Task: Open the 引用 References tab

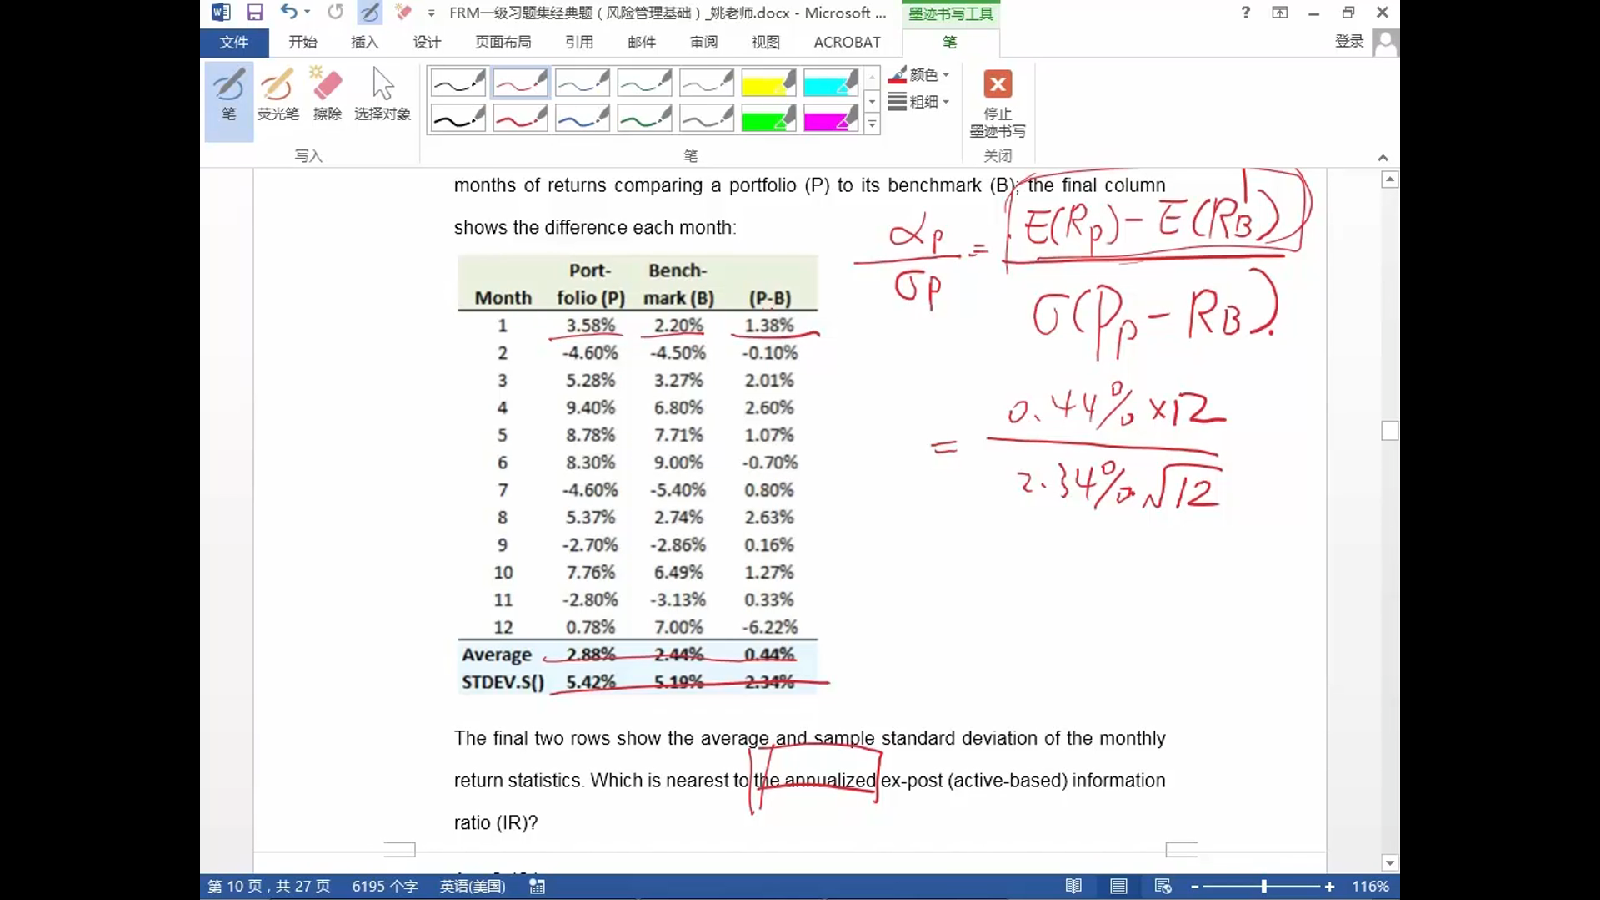Action: click(x=579, y=42)
